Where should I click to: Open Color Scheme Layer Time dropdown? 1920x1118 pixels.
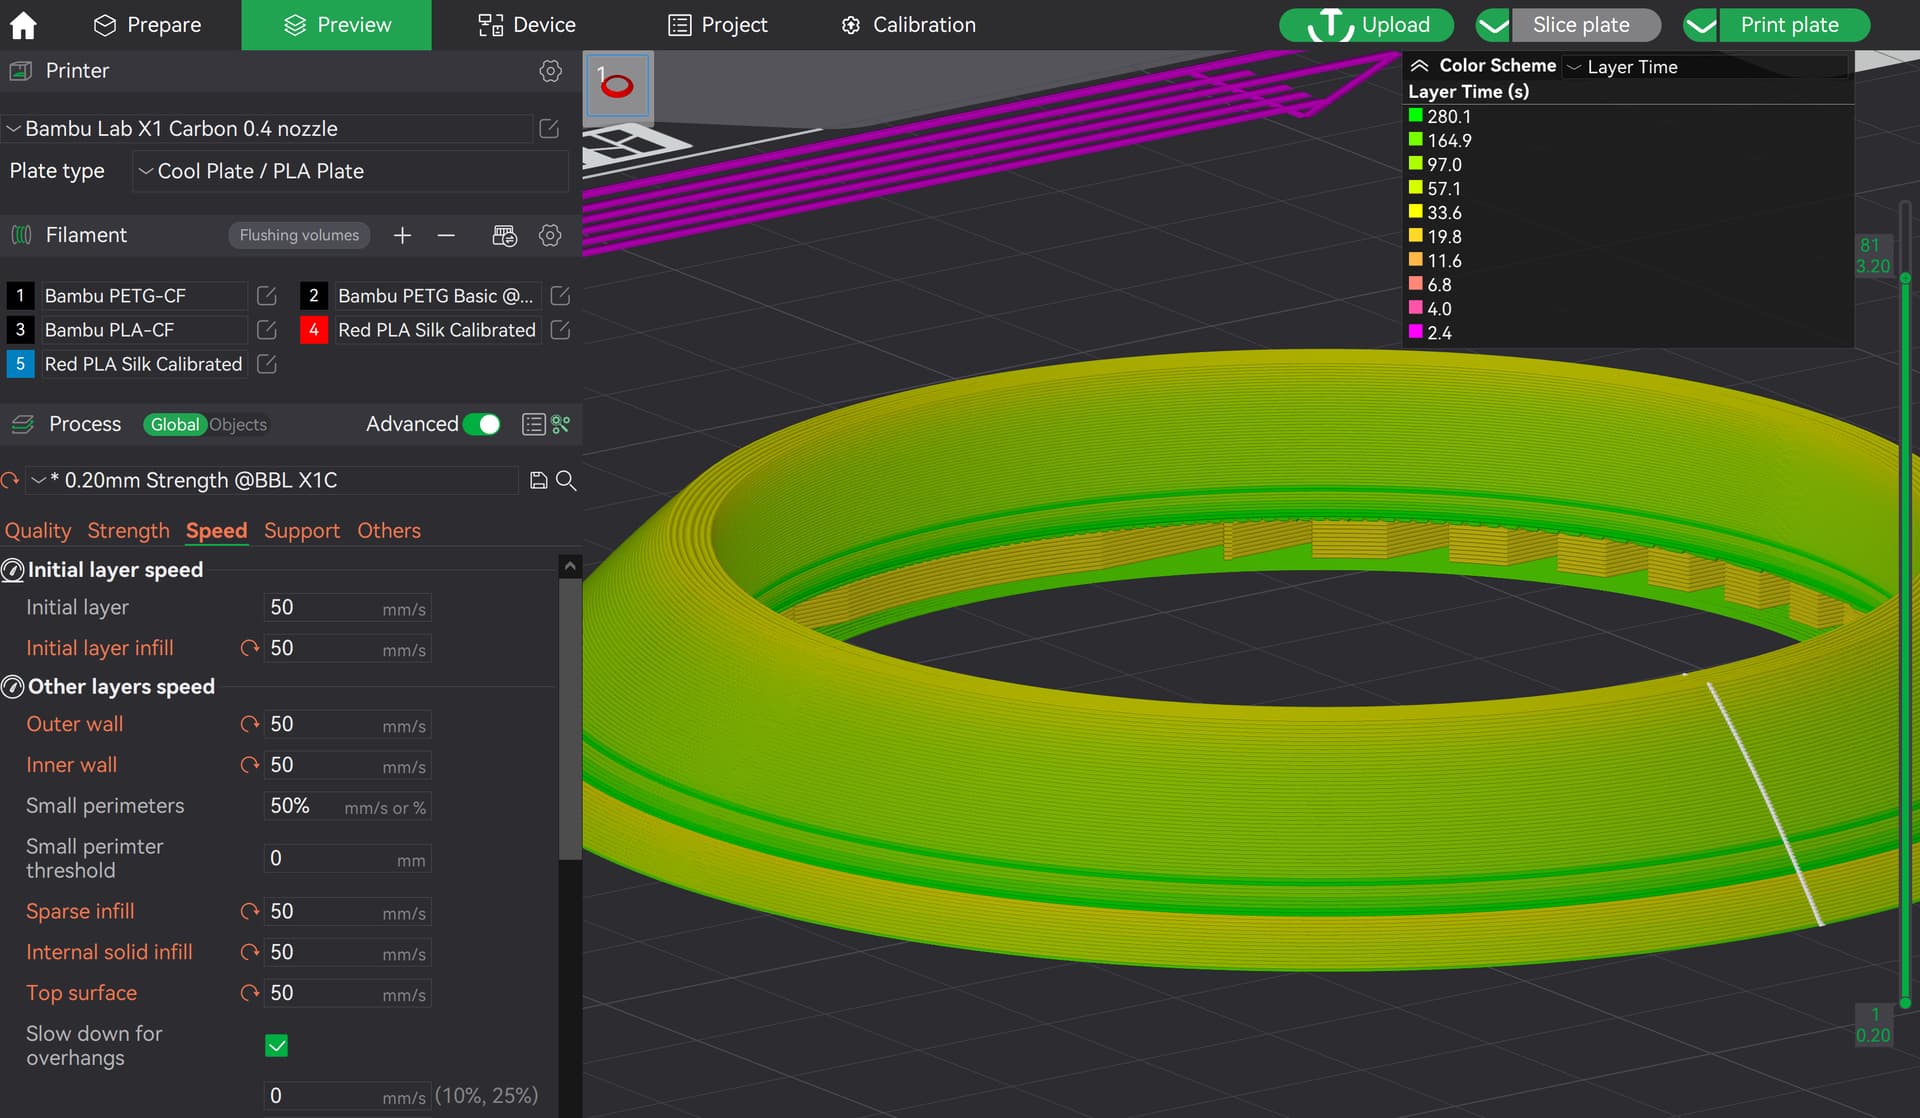[x=1705, y=67]
